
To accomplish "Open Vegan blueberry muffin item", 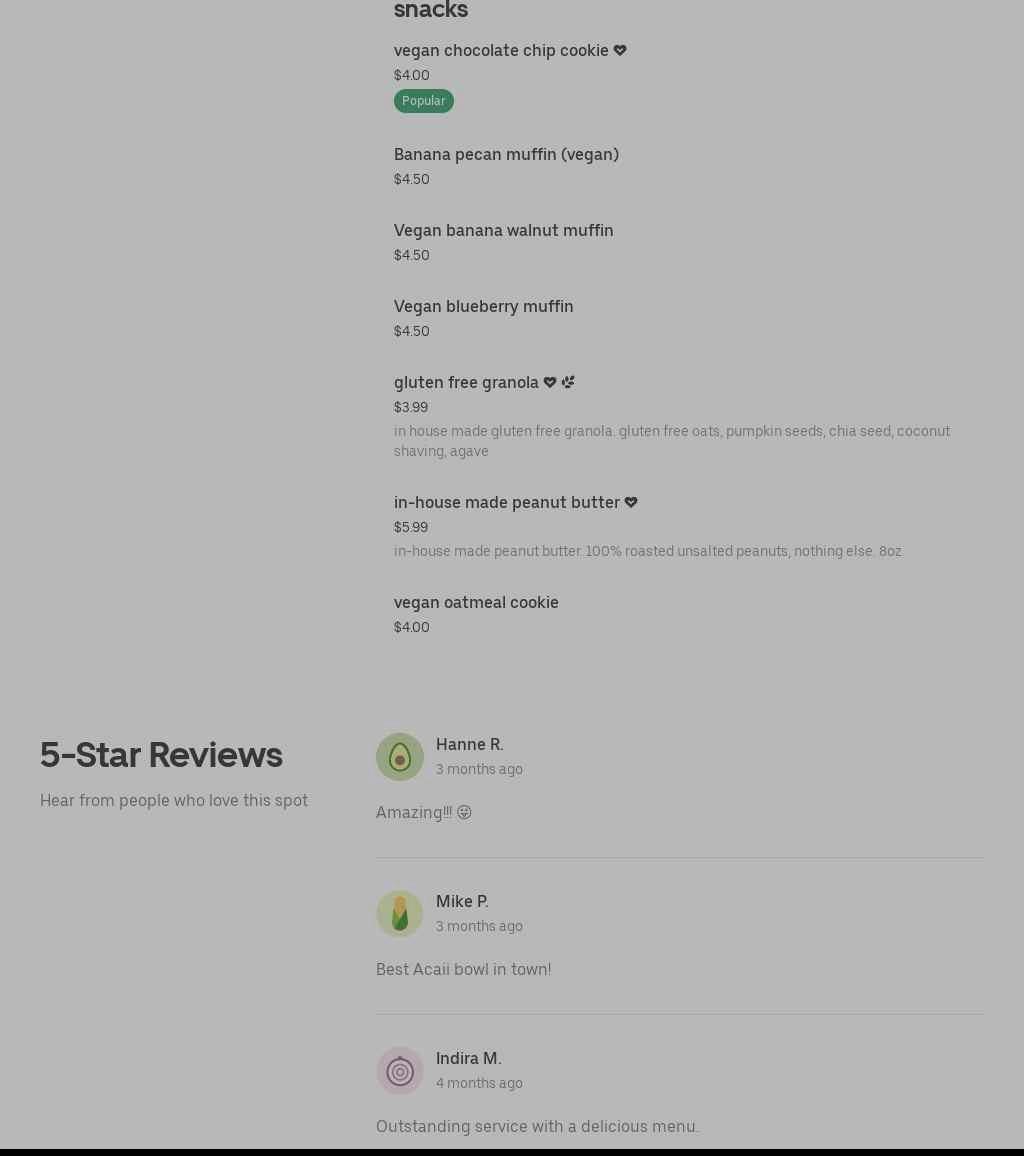I will click(x=483, y=306).
